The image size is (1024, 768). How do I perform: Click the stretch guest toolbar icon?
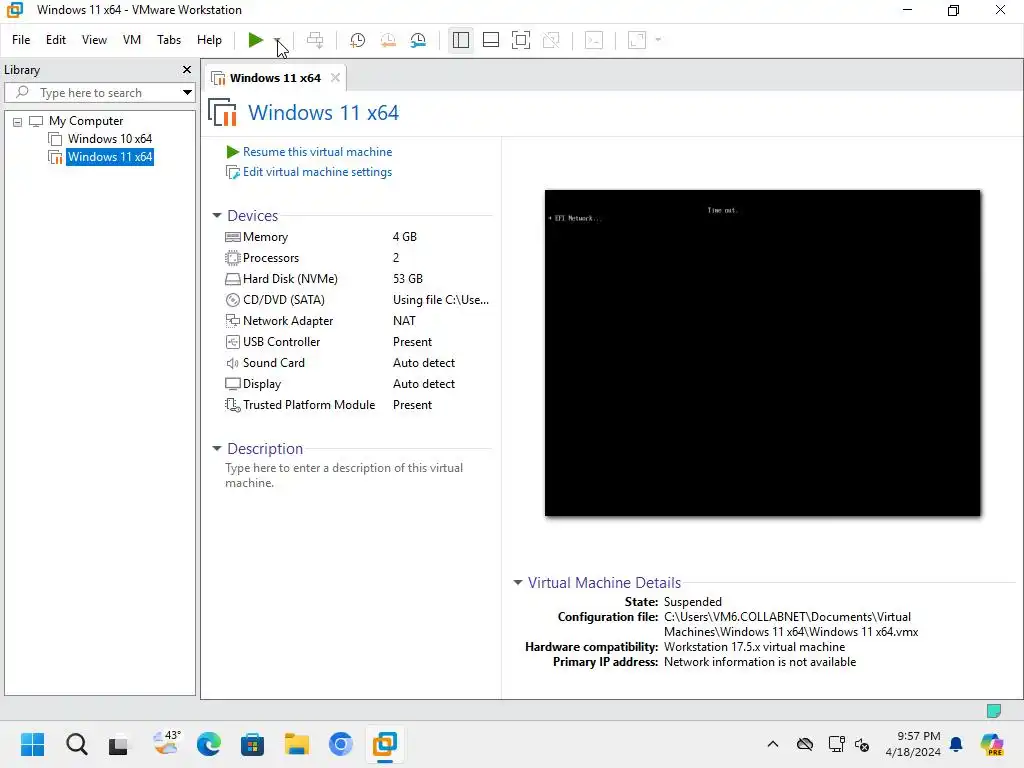point(637,40)
